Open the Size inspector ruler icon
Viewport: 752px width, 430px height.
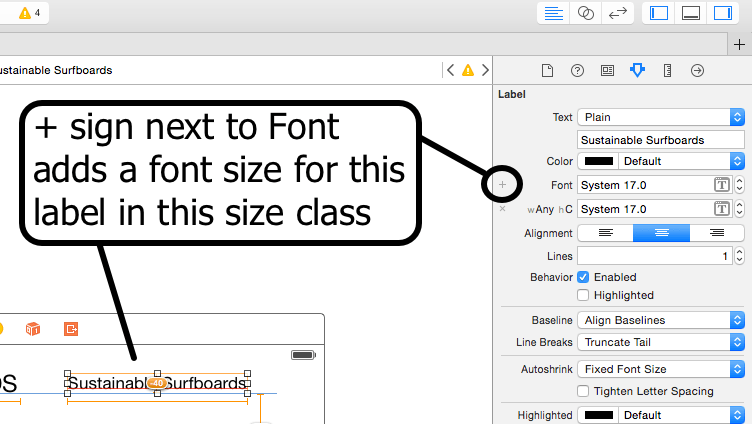667,70
